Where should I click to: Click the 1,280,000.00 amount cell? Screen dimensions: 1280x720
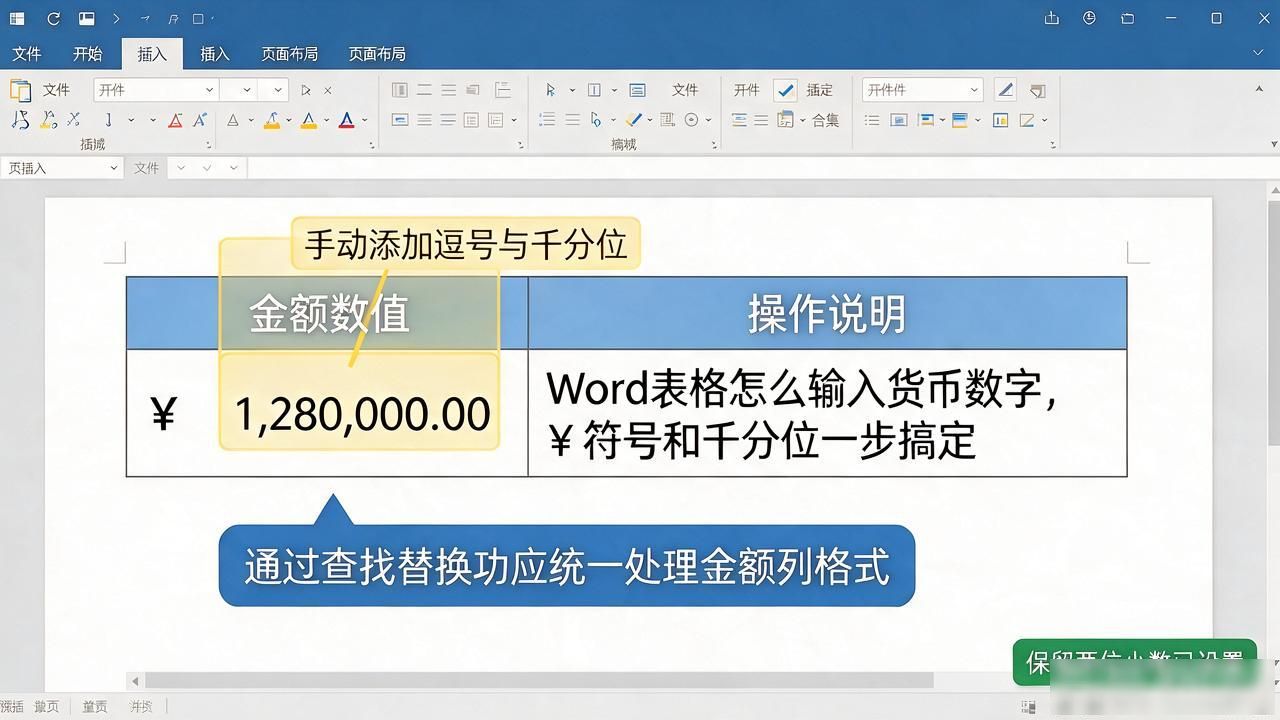pos(362,414)
